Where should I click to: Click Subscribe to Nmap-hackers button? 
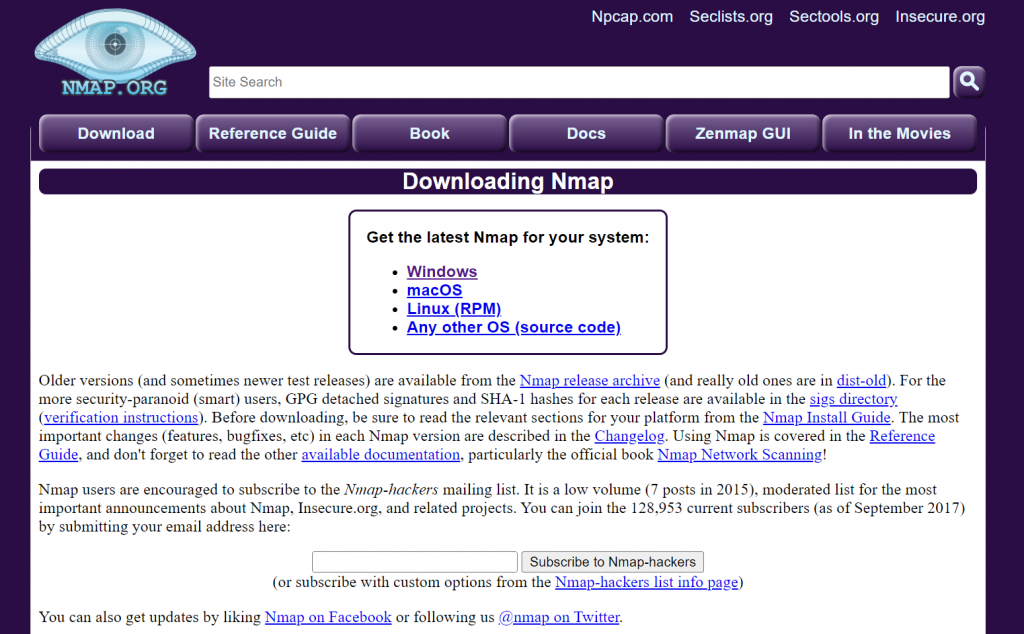(x=613, y=562)
